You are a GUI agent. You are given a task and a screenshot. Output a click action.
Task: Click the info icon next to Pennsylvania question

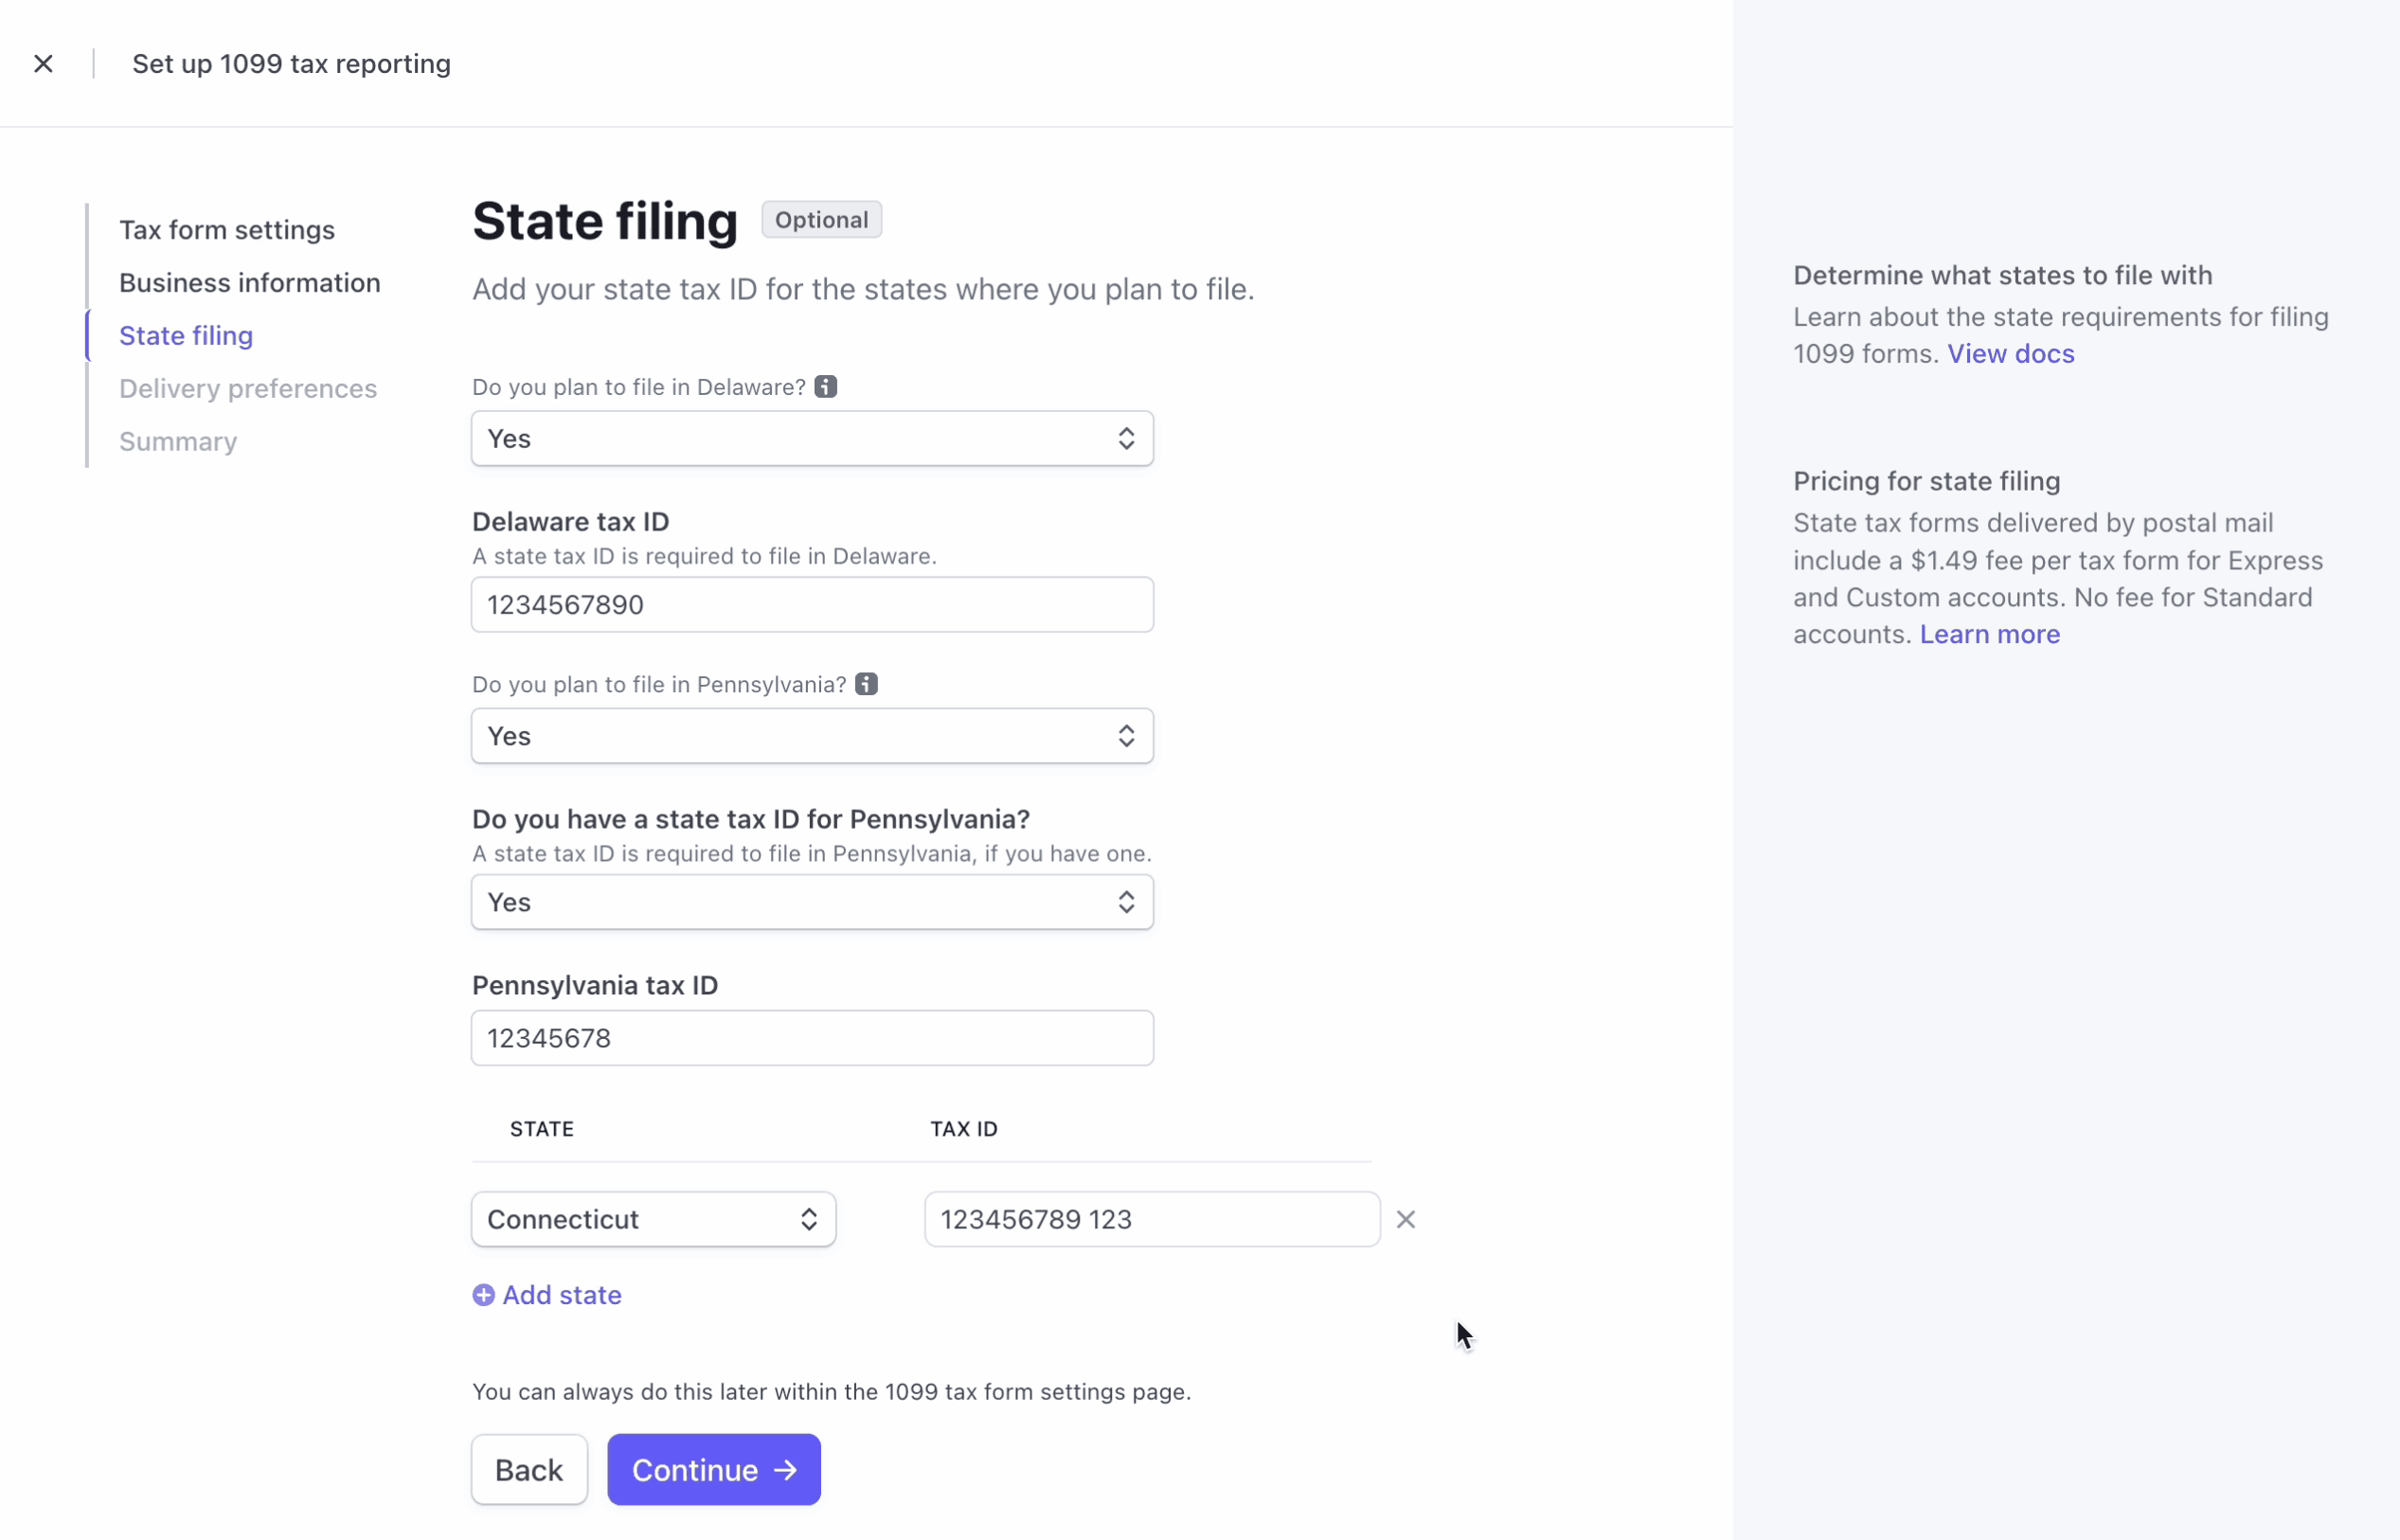pos(866,684)
